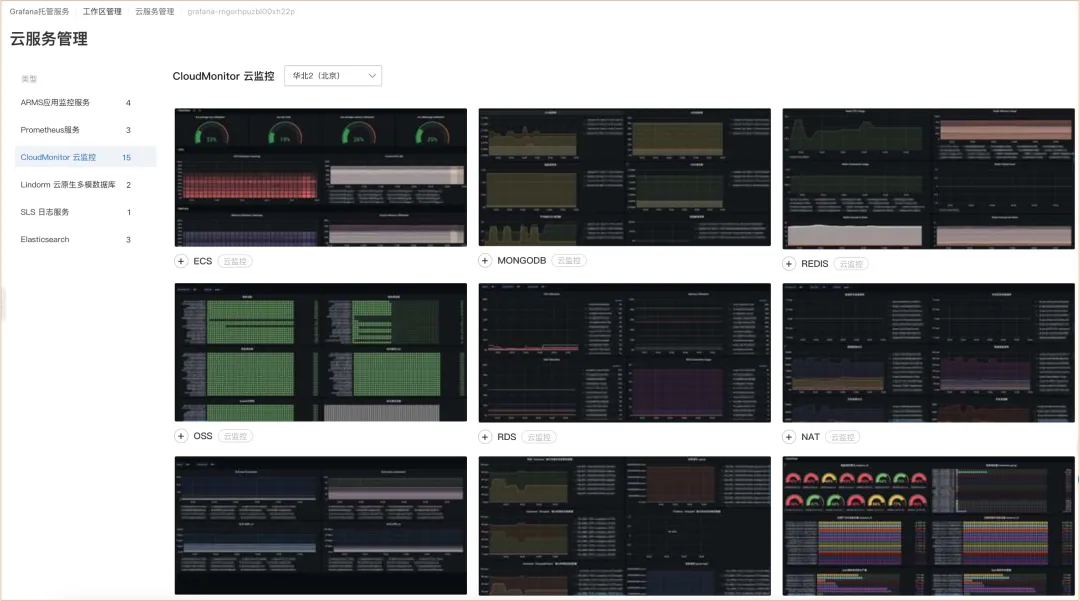Click the 云监控 tag beside OSS
Image resolution: width=1080 pixels, height=601 pixels.
tap(235, 436)
